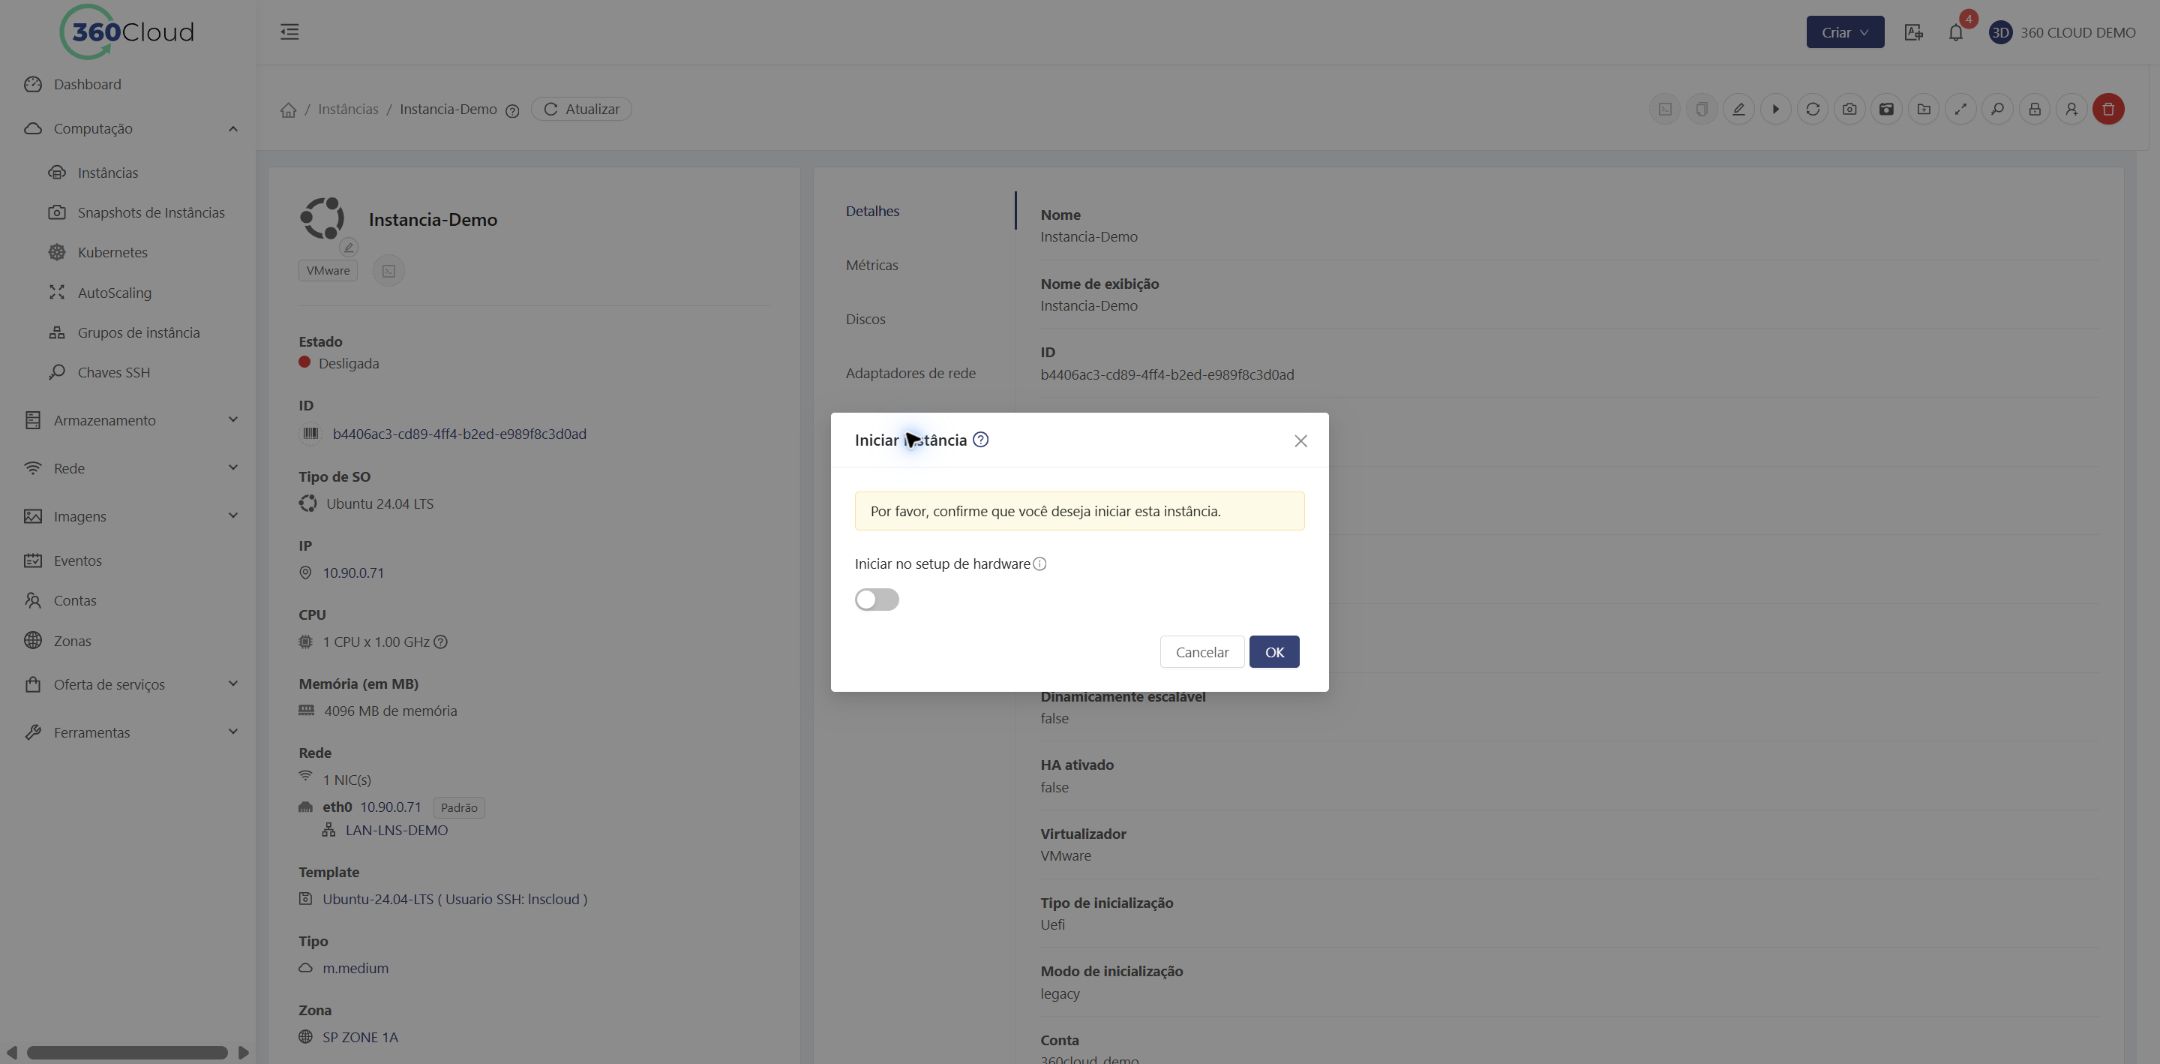The width and height of the screenshot is (2160, 1064).
Task: Open the notifications bell icon
Action: (x=1955, y=32)
